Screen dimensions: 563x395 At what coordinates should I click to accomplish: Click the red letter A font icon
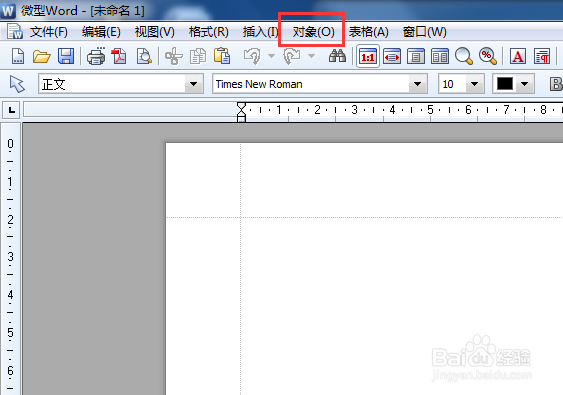pyautogui.click(x=517, y=56)
